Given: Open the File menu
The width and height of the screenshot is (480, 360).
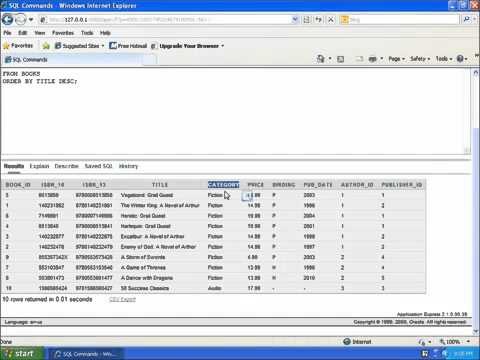Looking at the screenshot, I should coord(7,33).
